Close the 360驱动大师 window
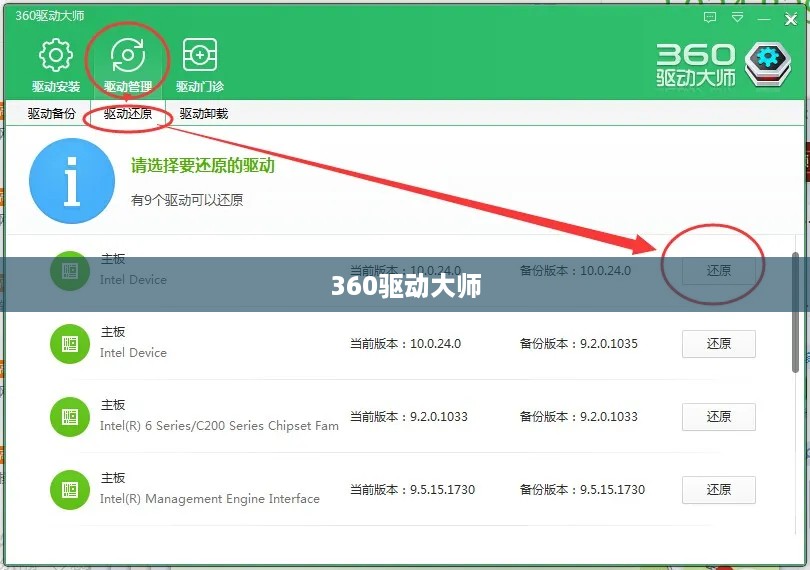810x570 pixels. click(x=790, y=20)
